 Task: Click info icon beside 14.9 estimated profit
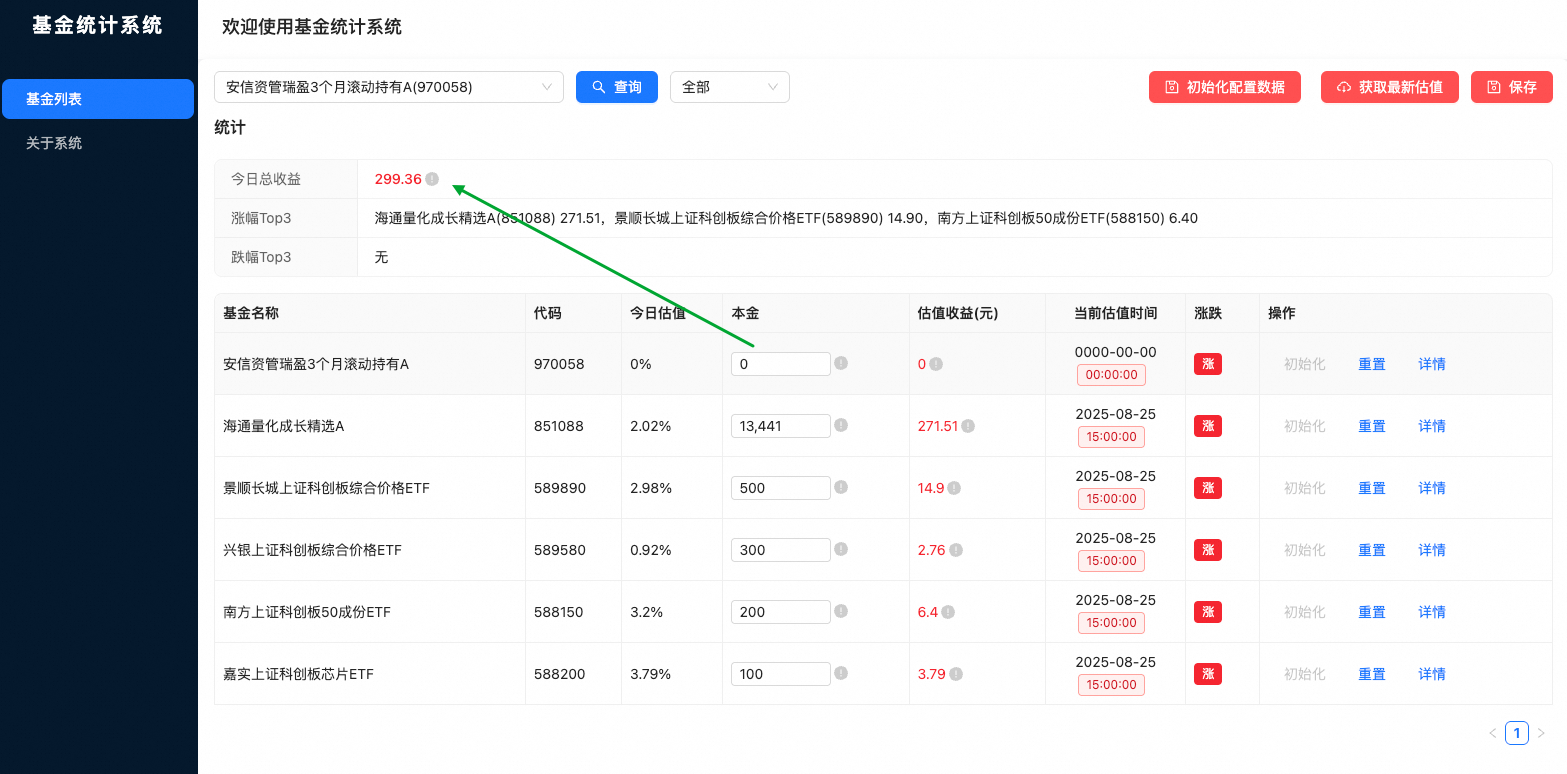click(x=954, y=488)
